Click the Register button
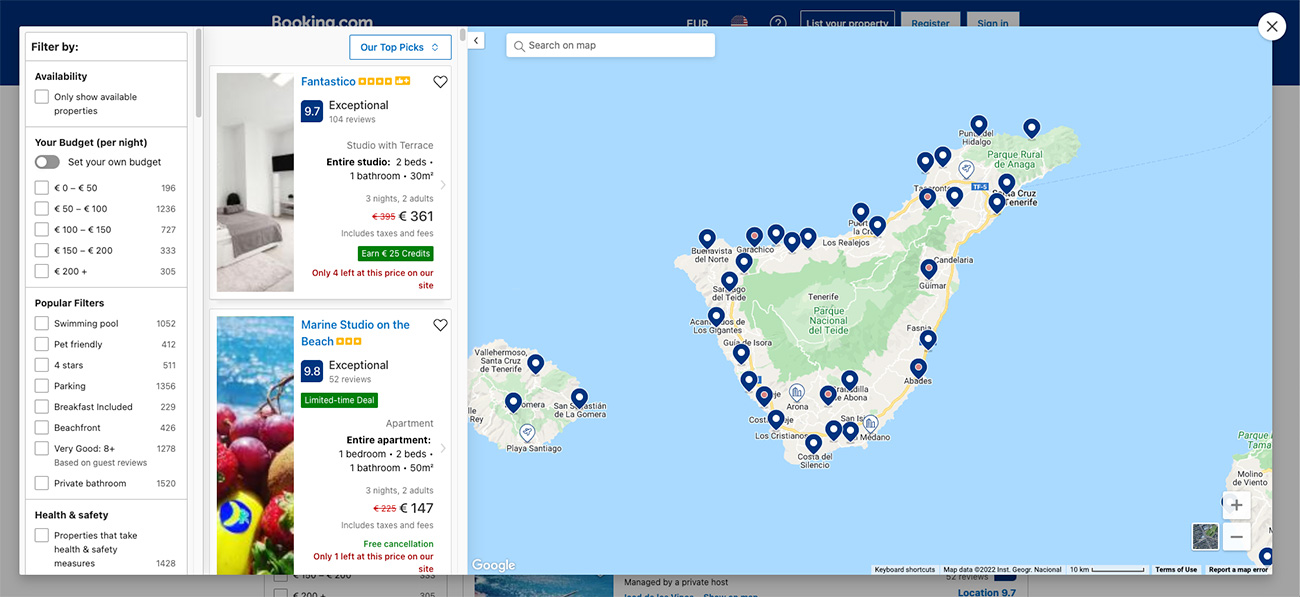Viewport: 1300px width, 597px height. point(930,23)
